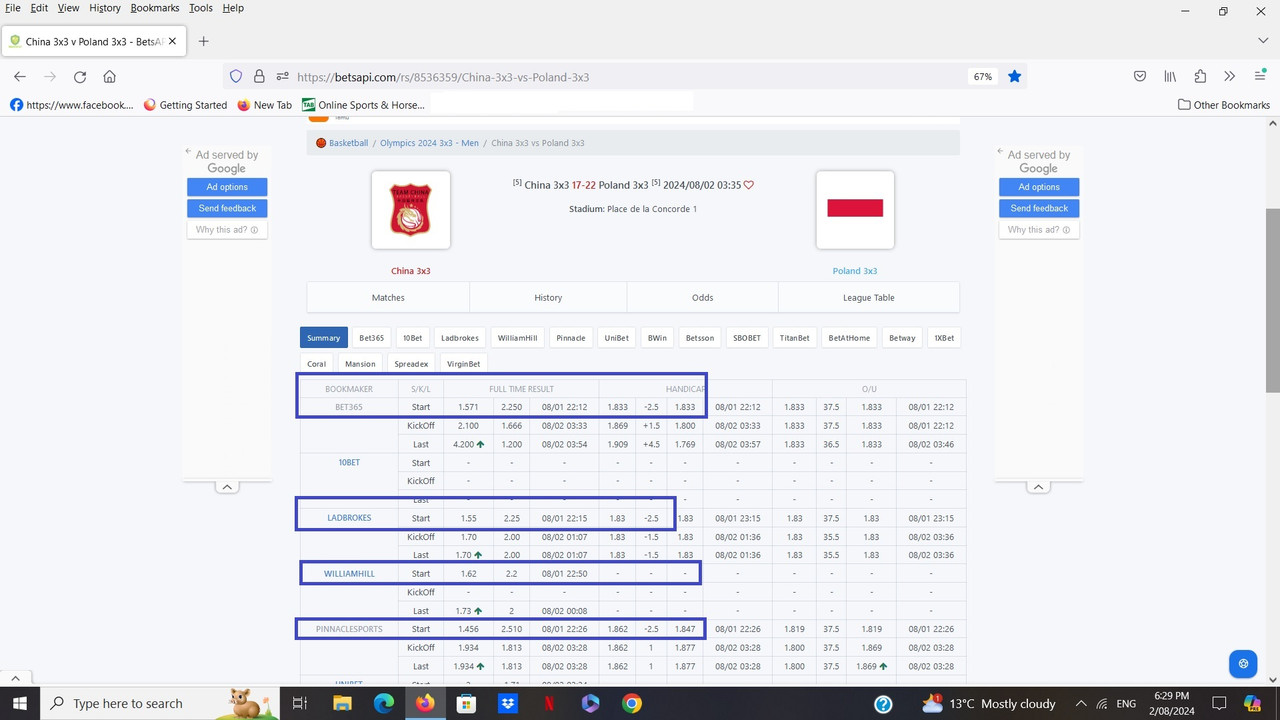The image size is (1280, 720).
Task: Click the 10BET bookmaker link in table
Action: (x=349, y=463)
